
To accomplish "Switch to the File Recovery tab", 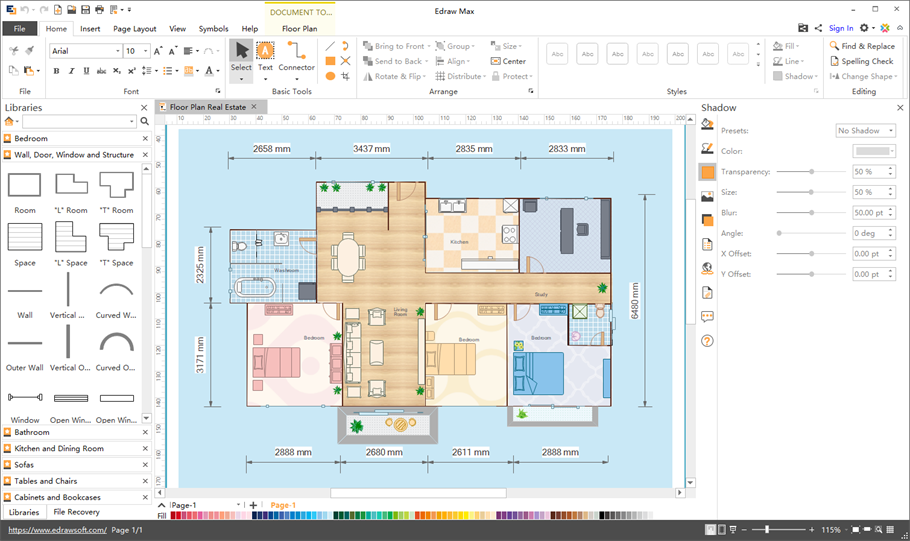I will tap(76, 512).
